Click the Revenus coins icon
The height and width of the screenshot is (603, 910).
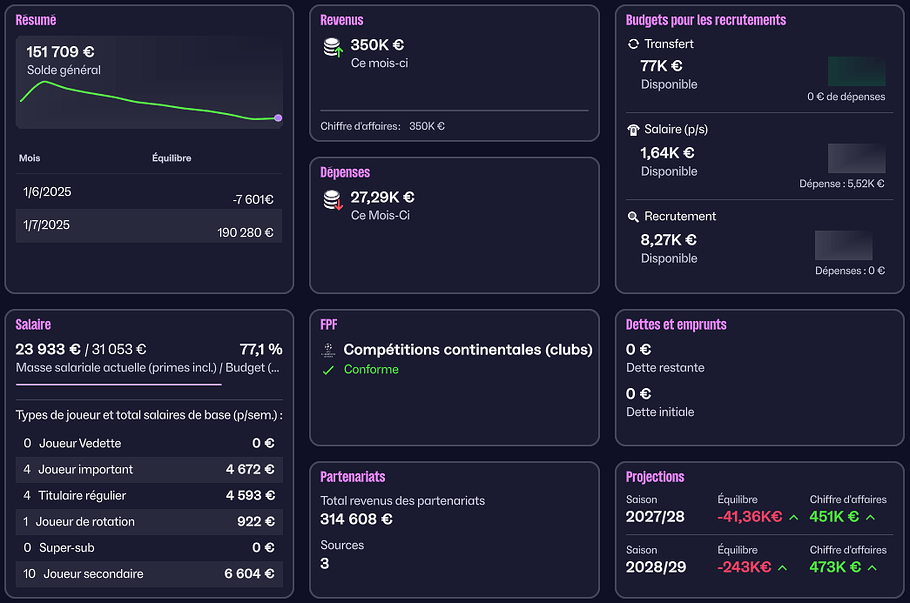point(332,48)
